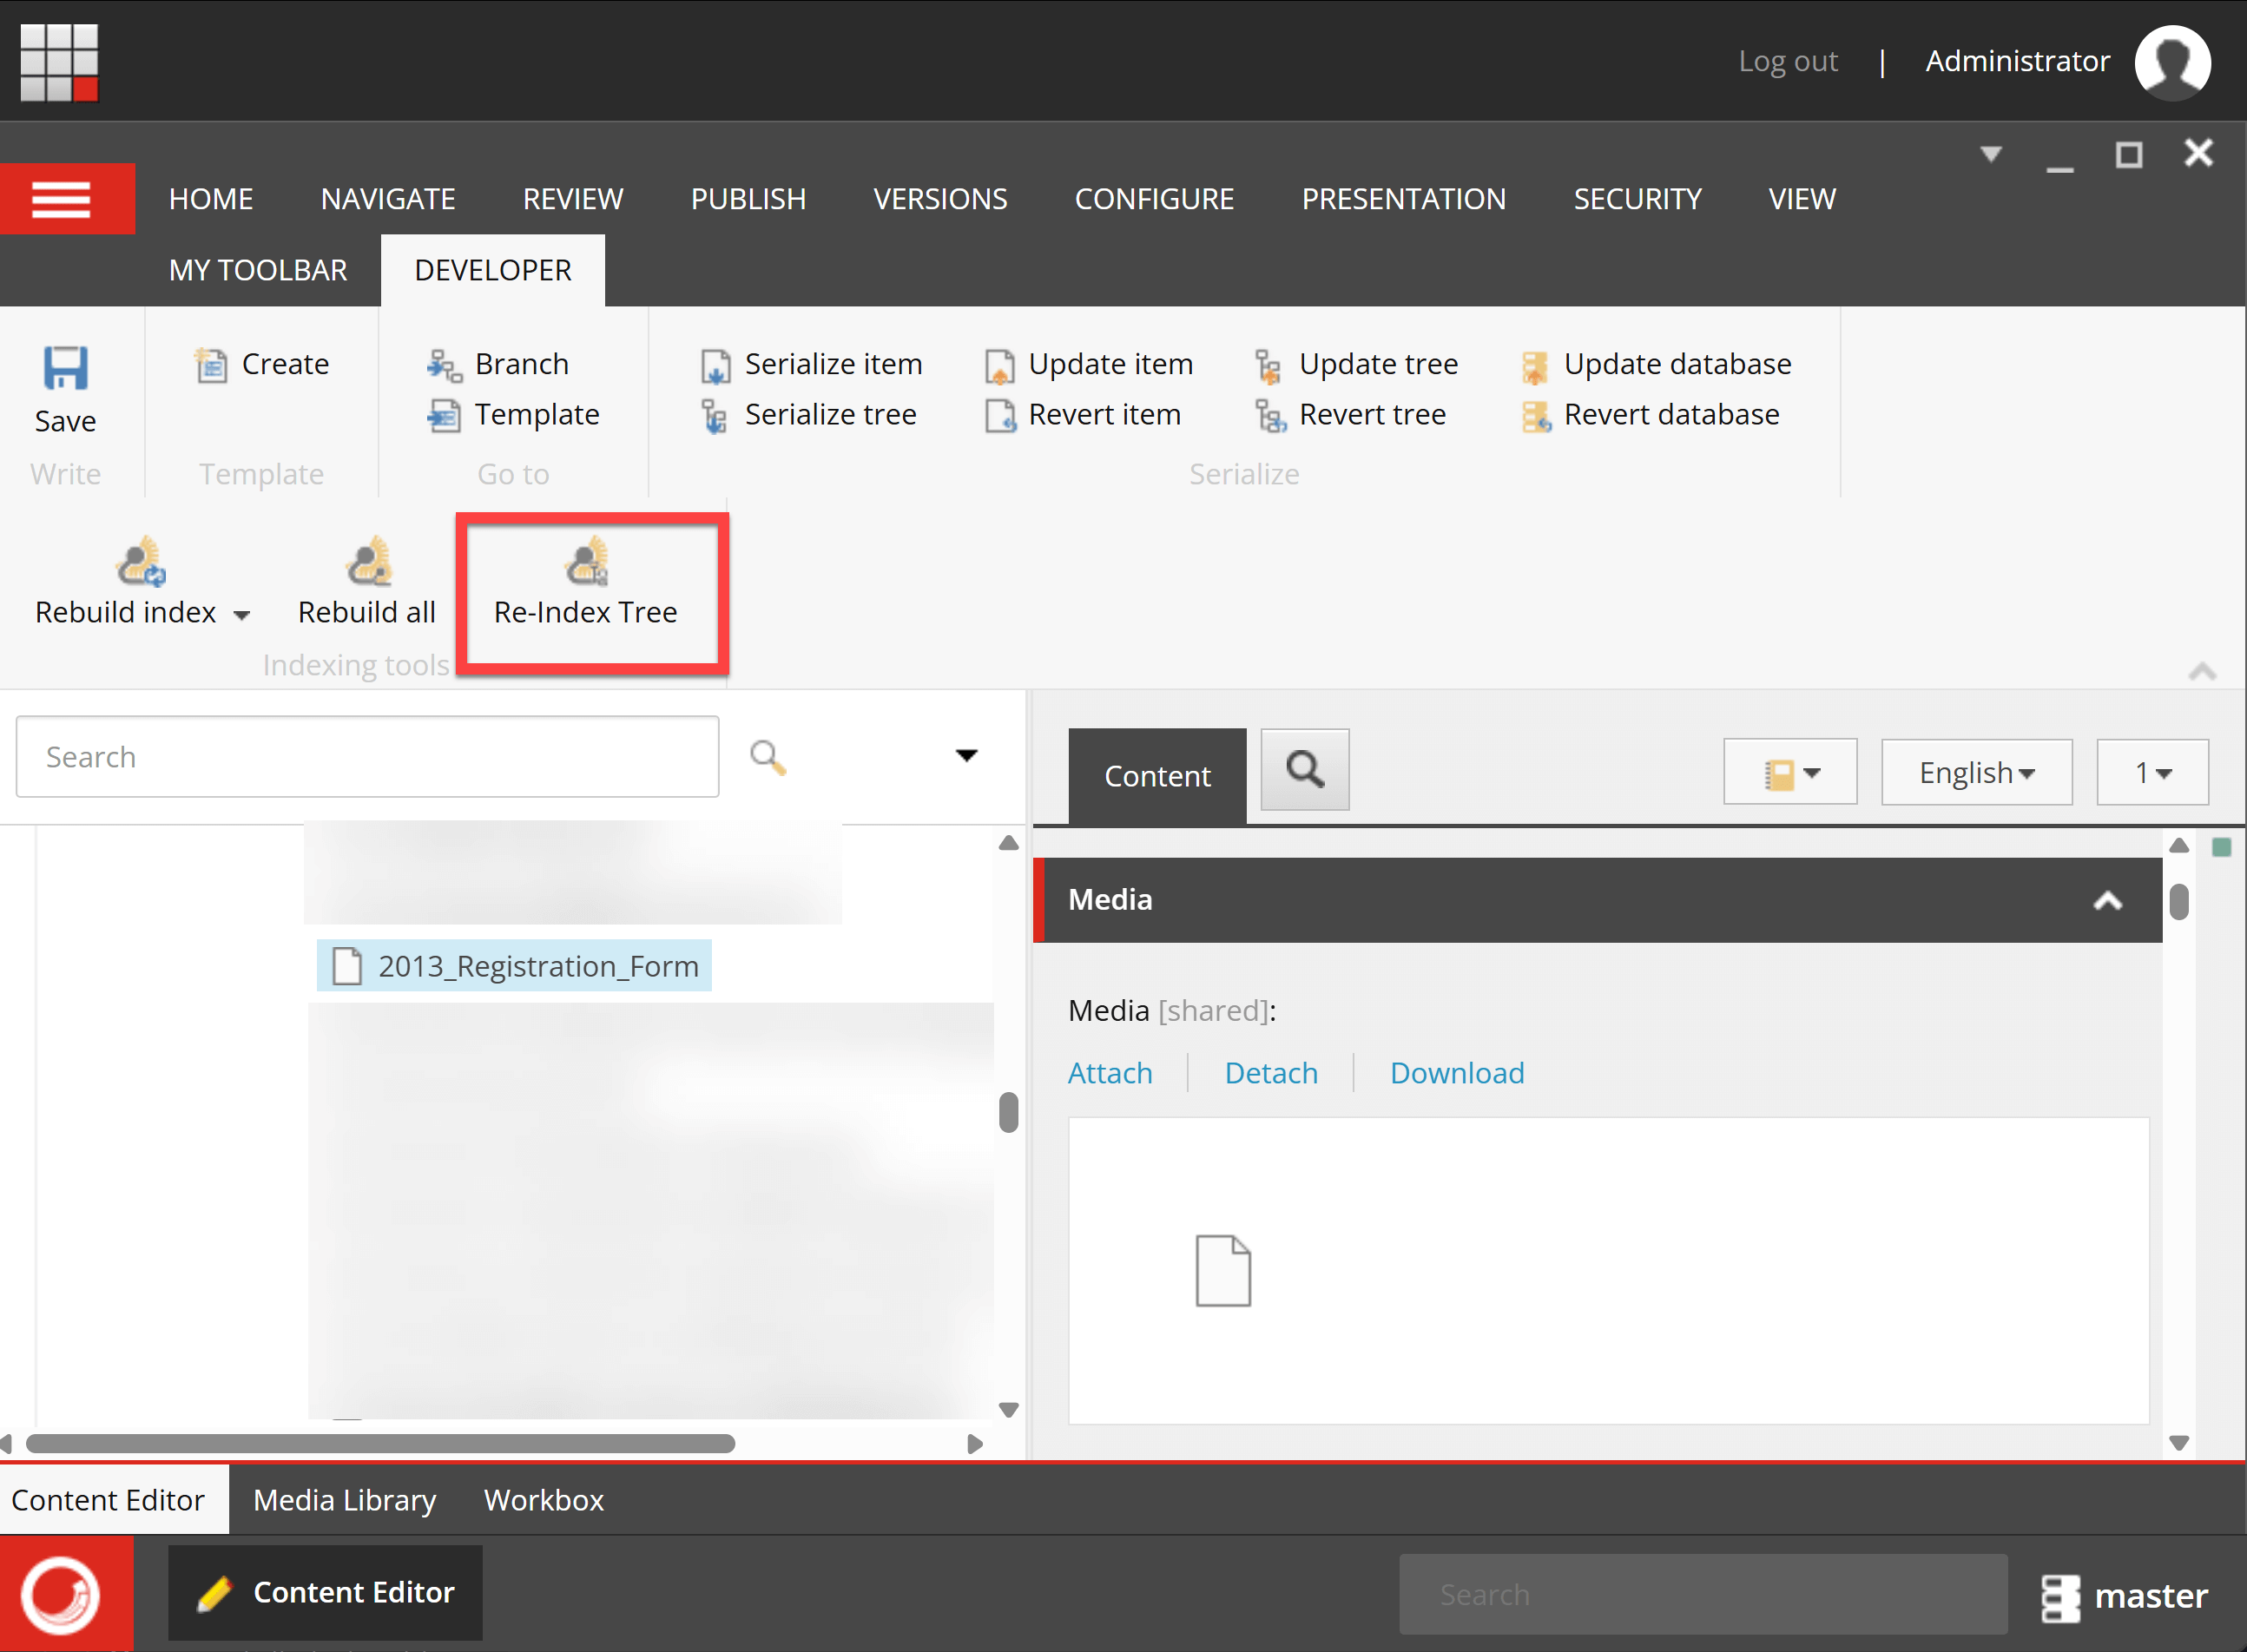Image resolution: width=2247 pixels, height=1652 pixels.
Task: Click the Re-Index Tree icon
Action: [587, 561]
